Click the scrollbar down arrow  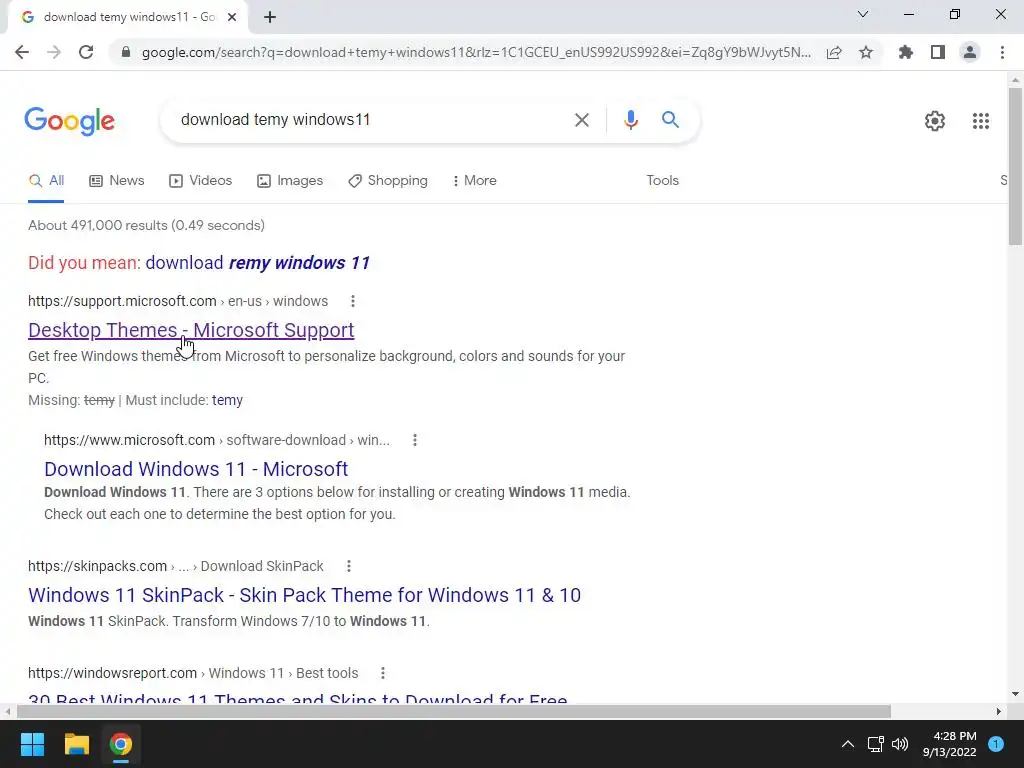(1015, 694)
